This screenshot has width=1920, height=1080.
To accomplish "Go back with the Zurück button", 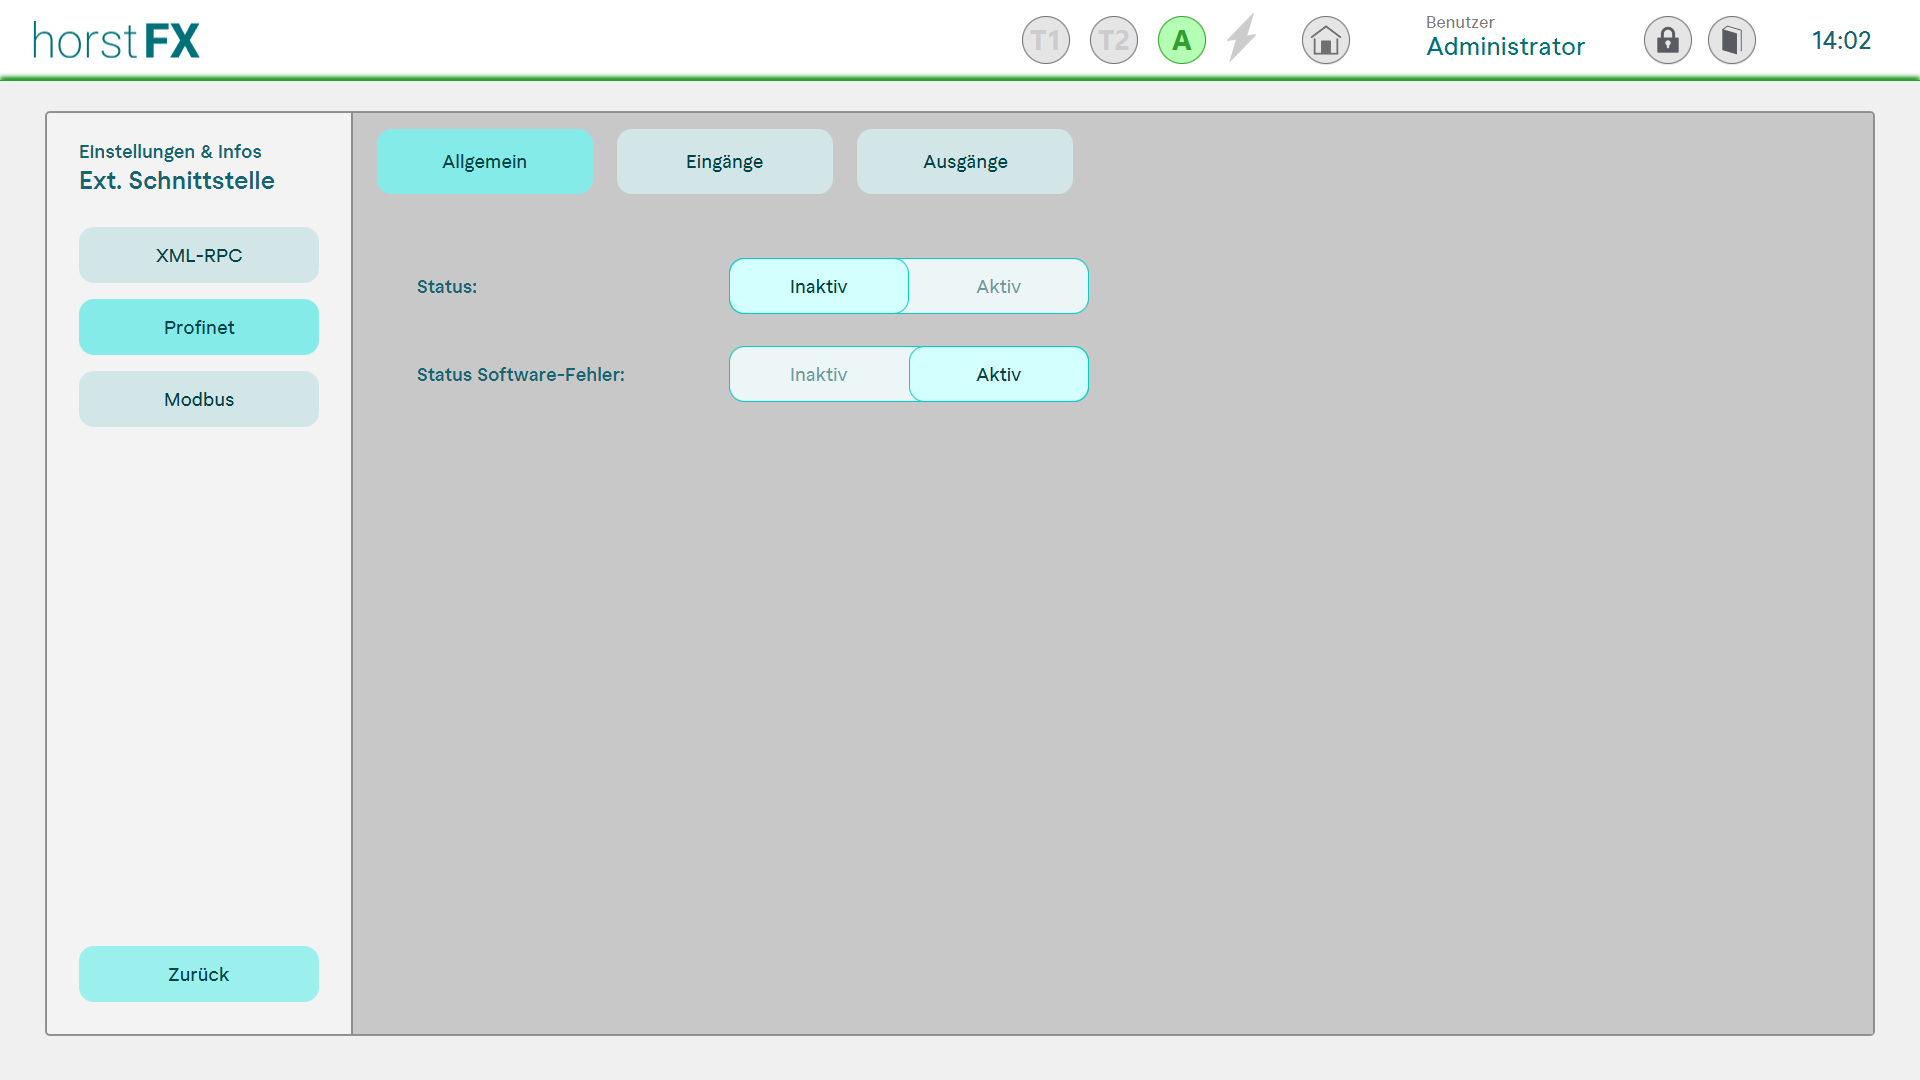I will 199,975.
